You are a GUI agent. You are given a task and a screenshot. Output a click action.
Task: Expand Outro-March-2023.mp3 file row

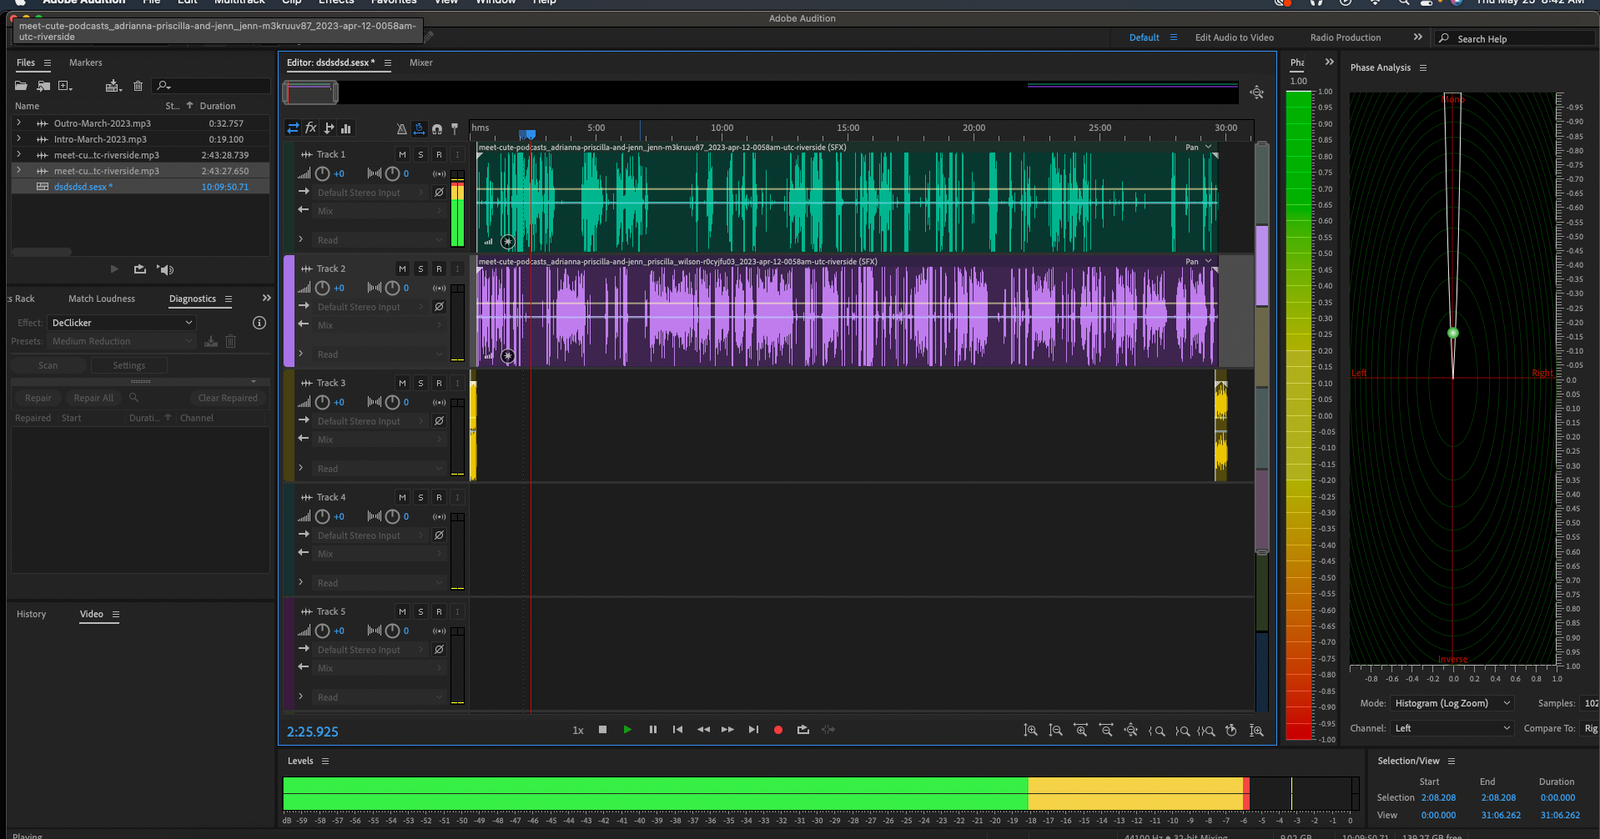click(x=19, y=124)
